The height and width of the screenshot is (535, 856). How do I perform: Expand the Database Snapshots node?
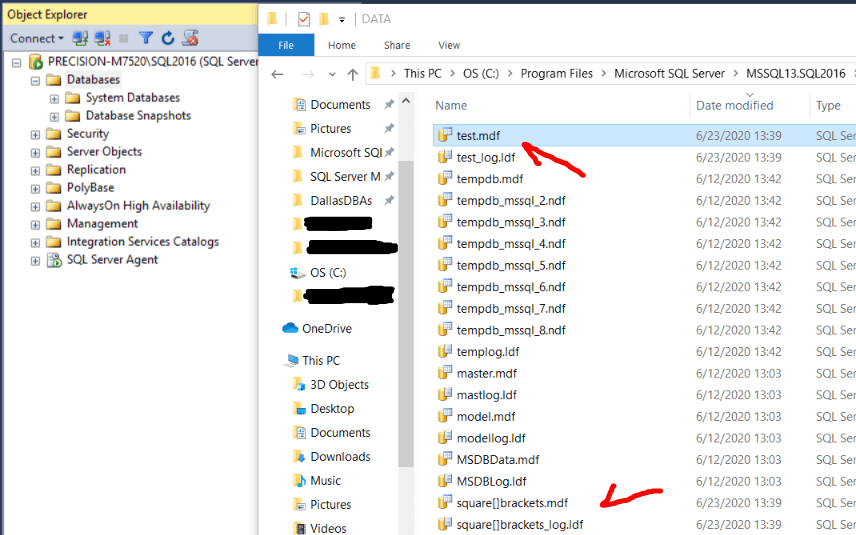point(54,117)
